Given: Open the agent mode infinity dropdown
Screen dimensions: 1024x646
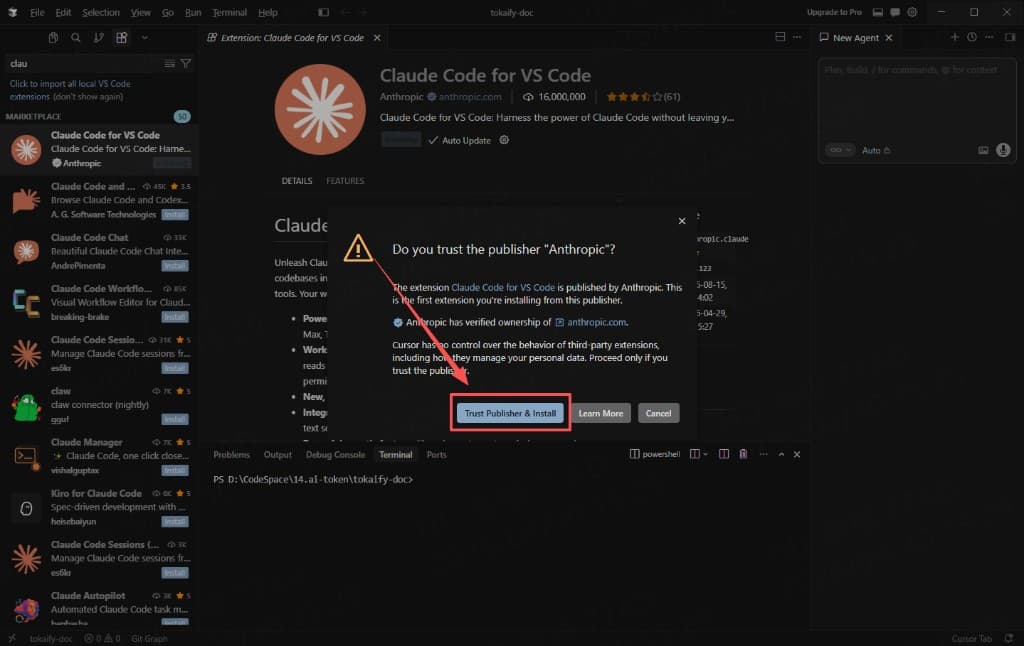Looking at the screenshot, I should [840, 150].
